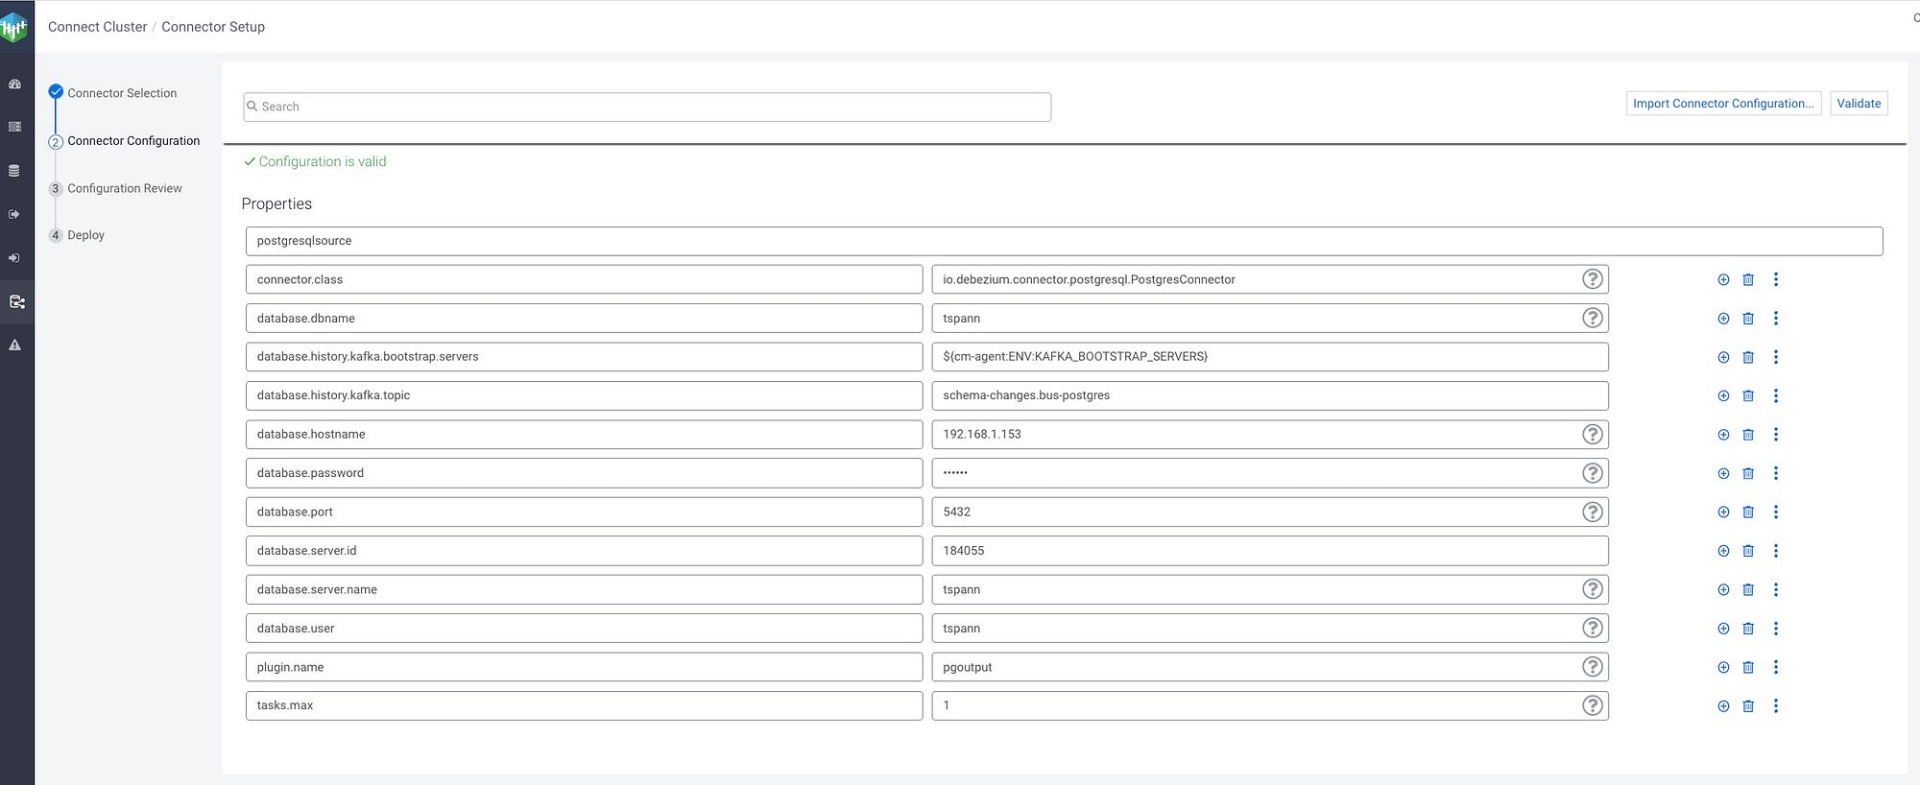This screenshot has width=1920, height=785.
Task: Add a property after connector.class row
Action: (x=1723, y=280)
